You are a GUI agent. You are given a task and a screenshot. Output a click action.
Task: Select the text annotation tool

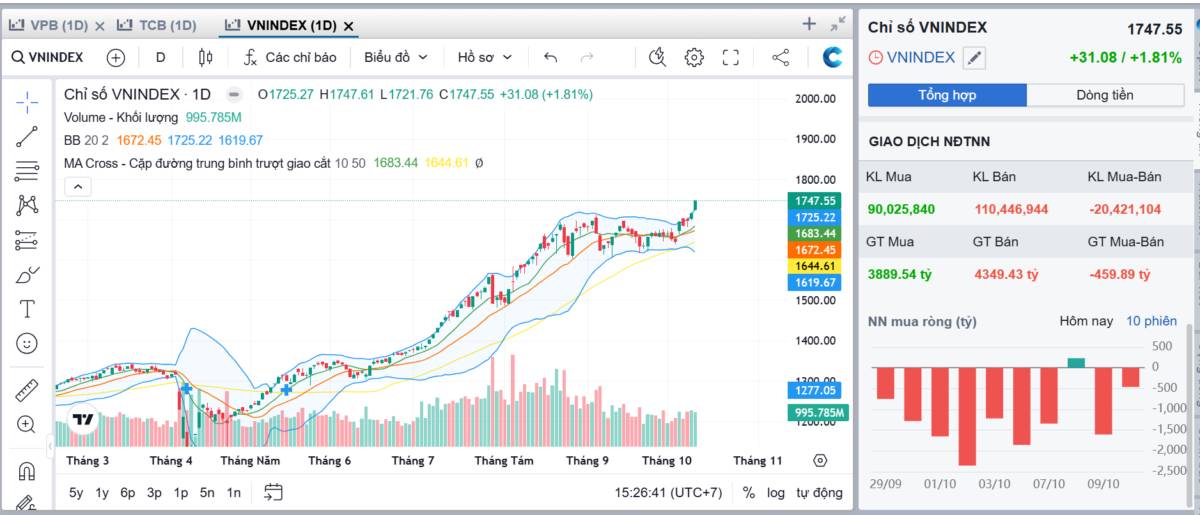click(27, 309)
